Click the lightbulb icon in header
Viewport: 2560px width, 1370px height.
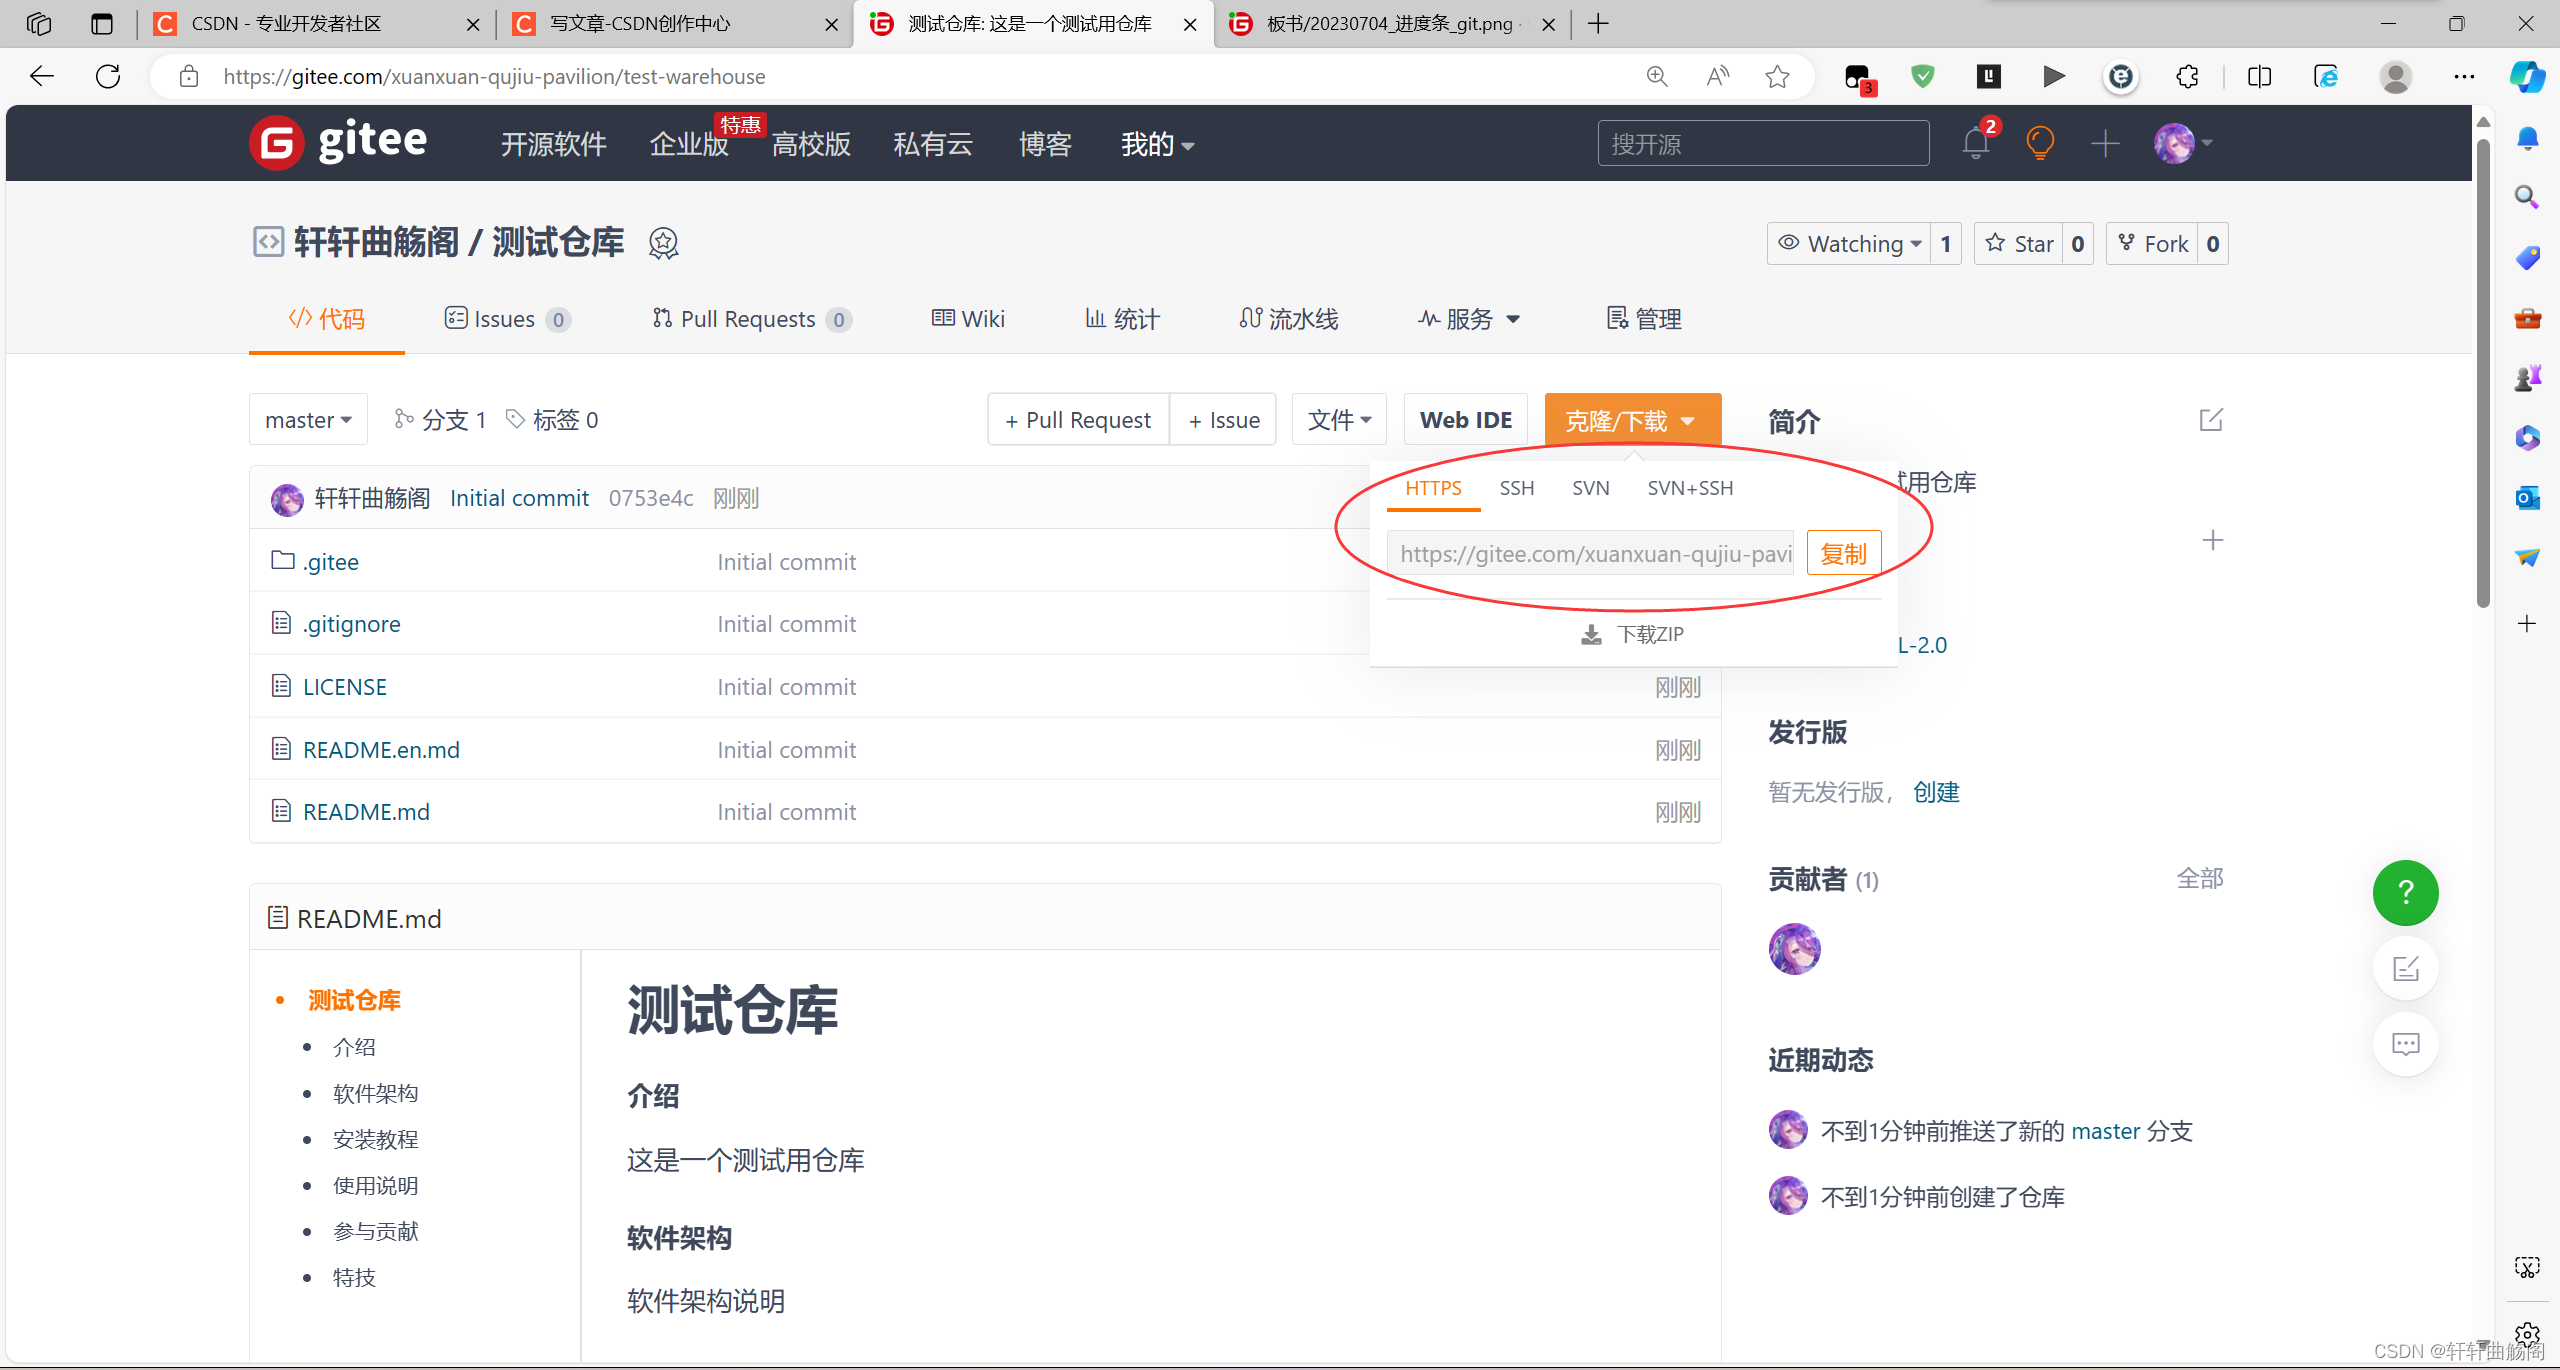(x=2039, y=144)
